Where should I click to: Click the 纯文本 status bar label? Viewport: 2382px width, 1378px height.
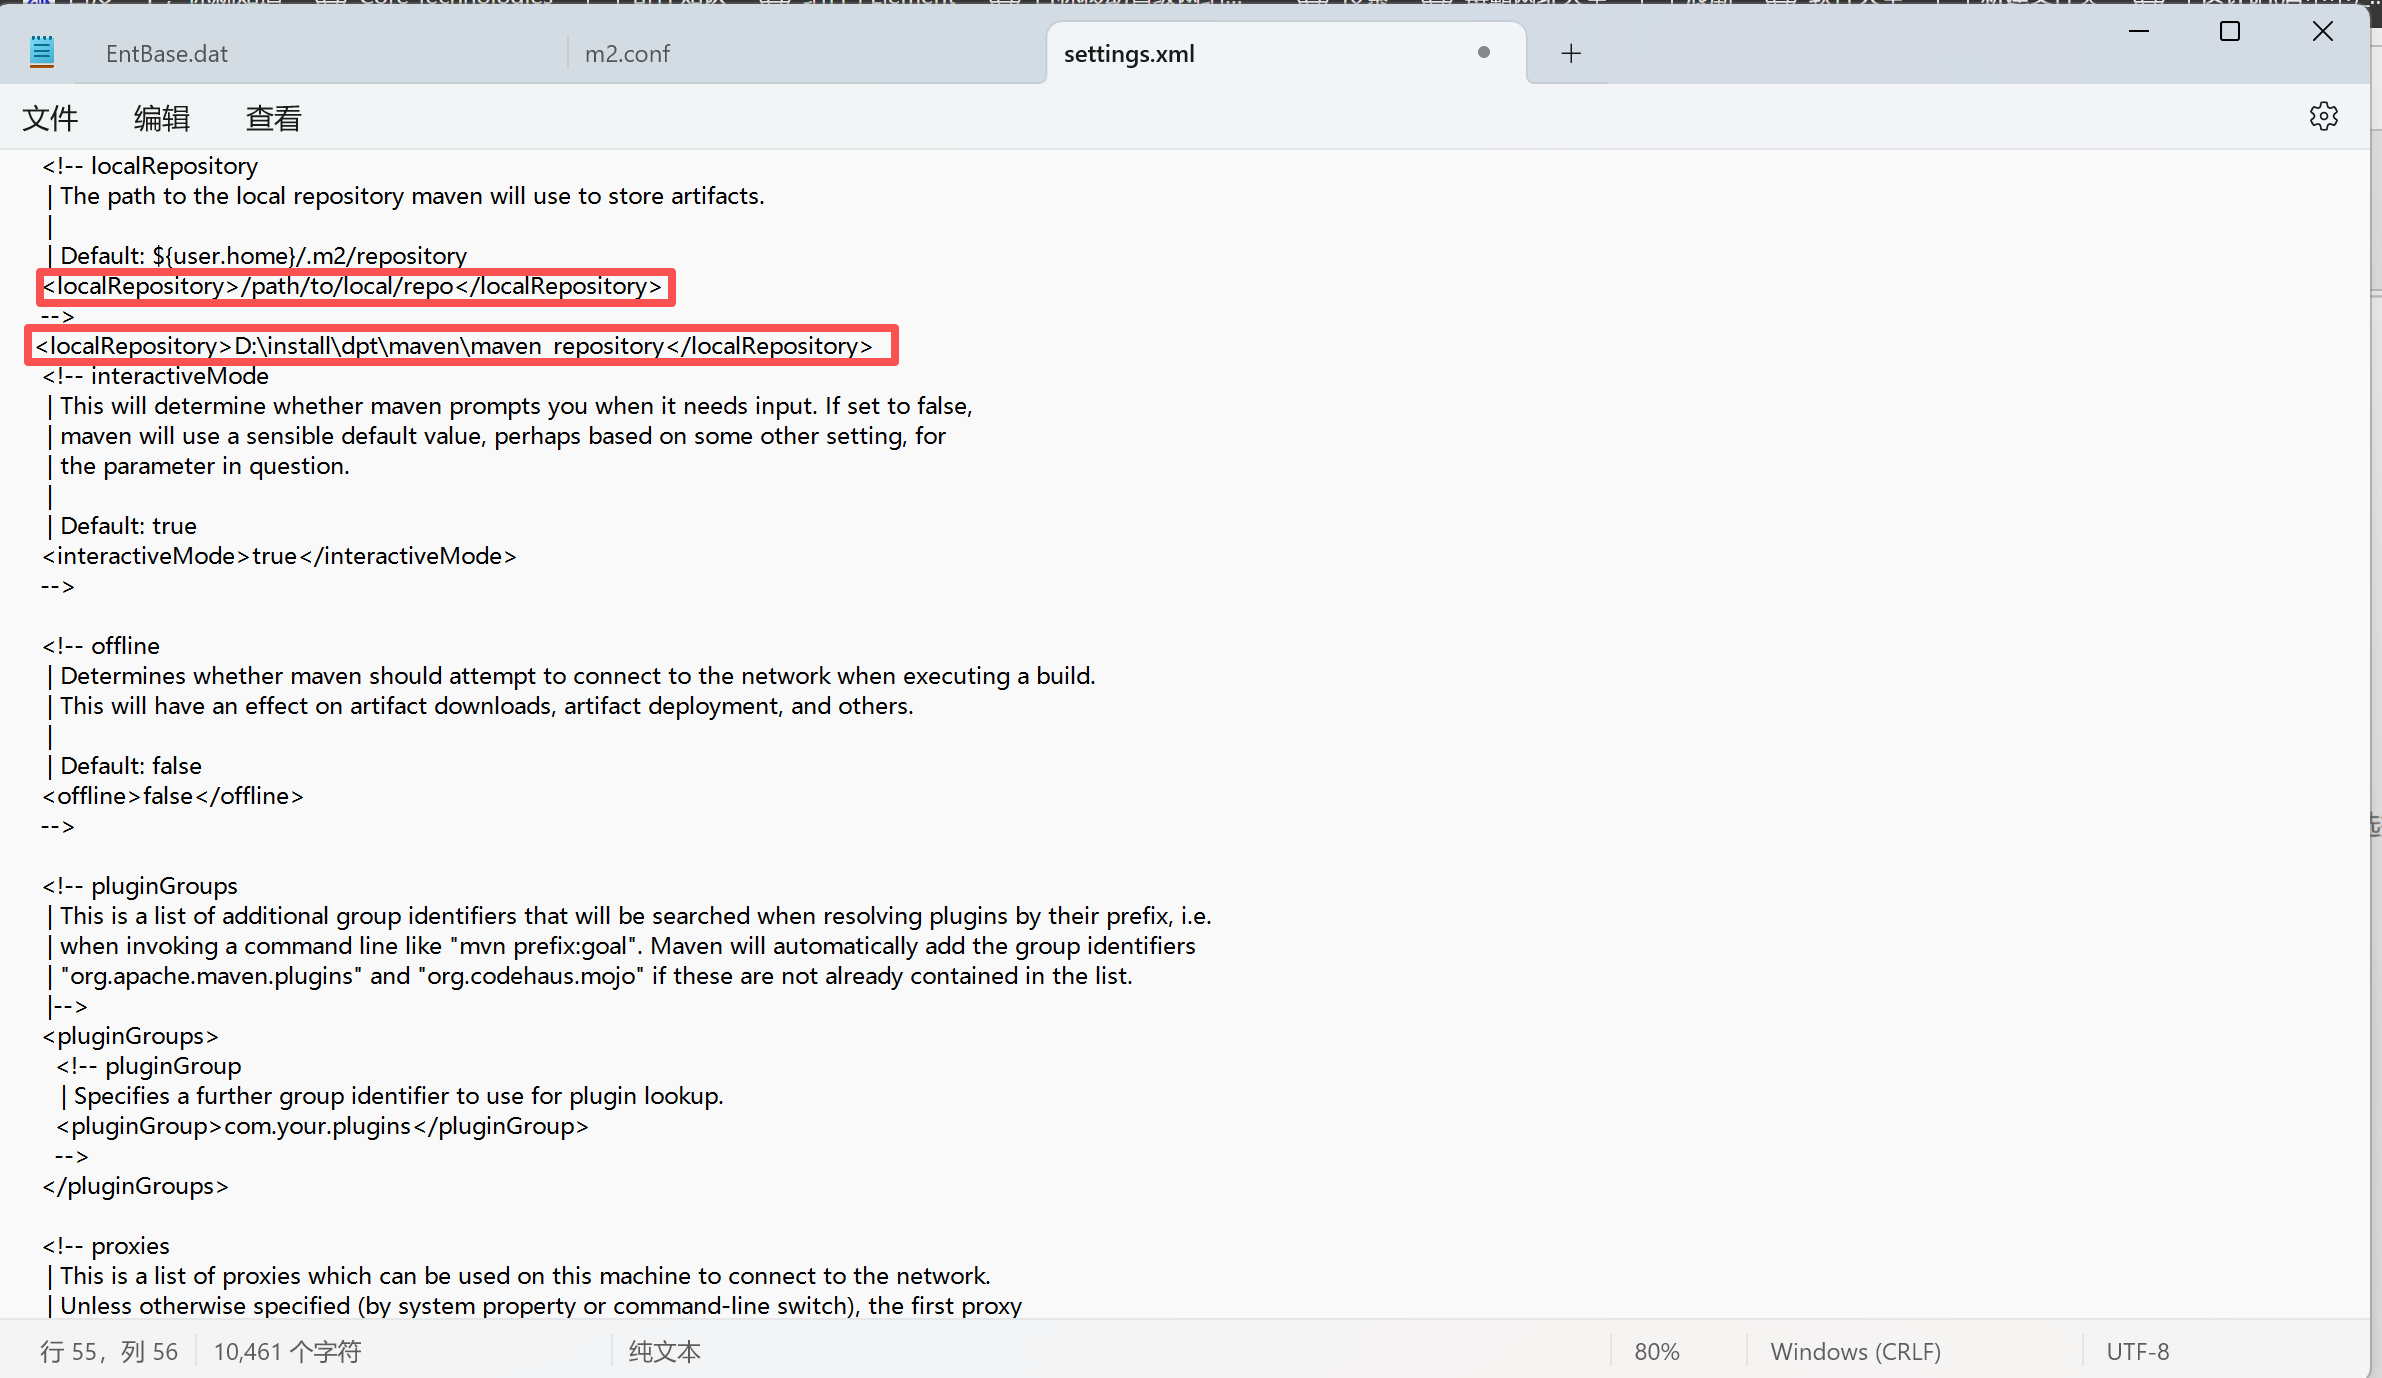point(664,1351)
